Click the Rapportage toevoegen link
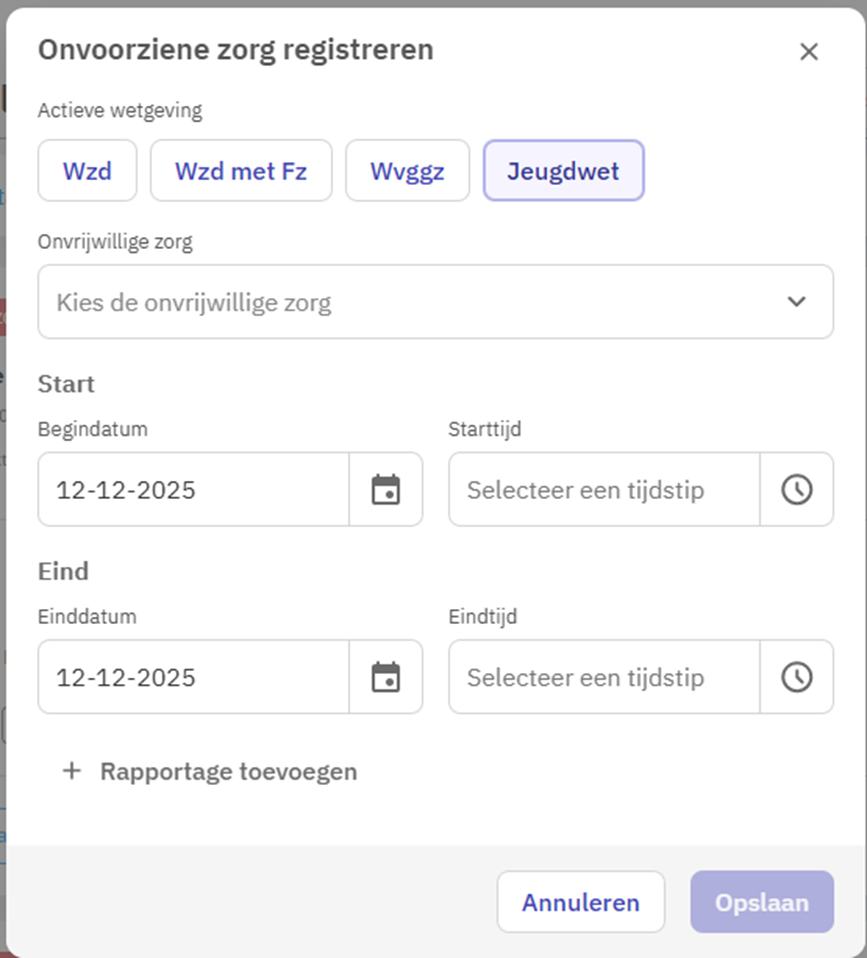867x958 pixels. (x=228, y=771)
